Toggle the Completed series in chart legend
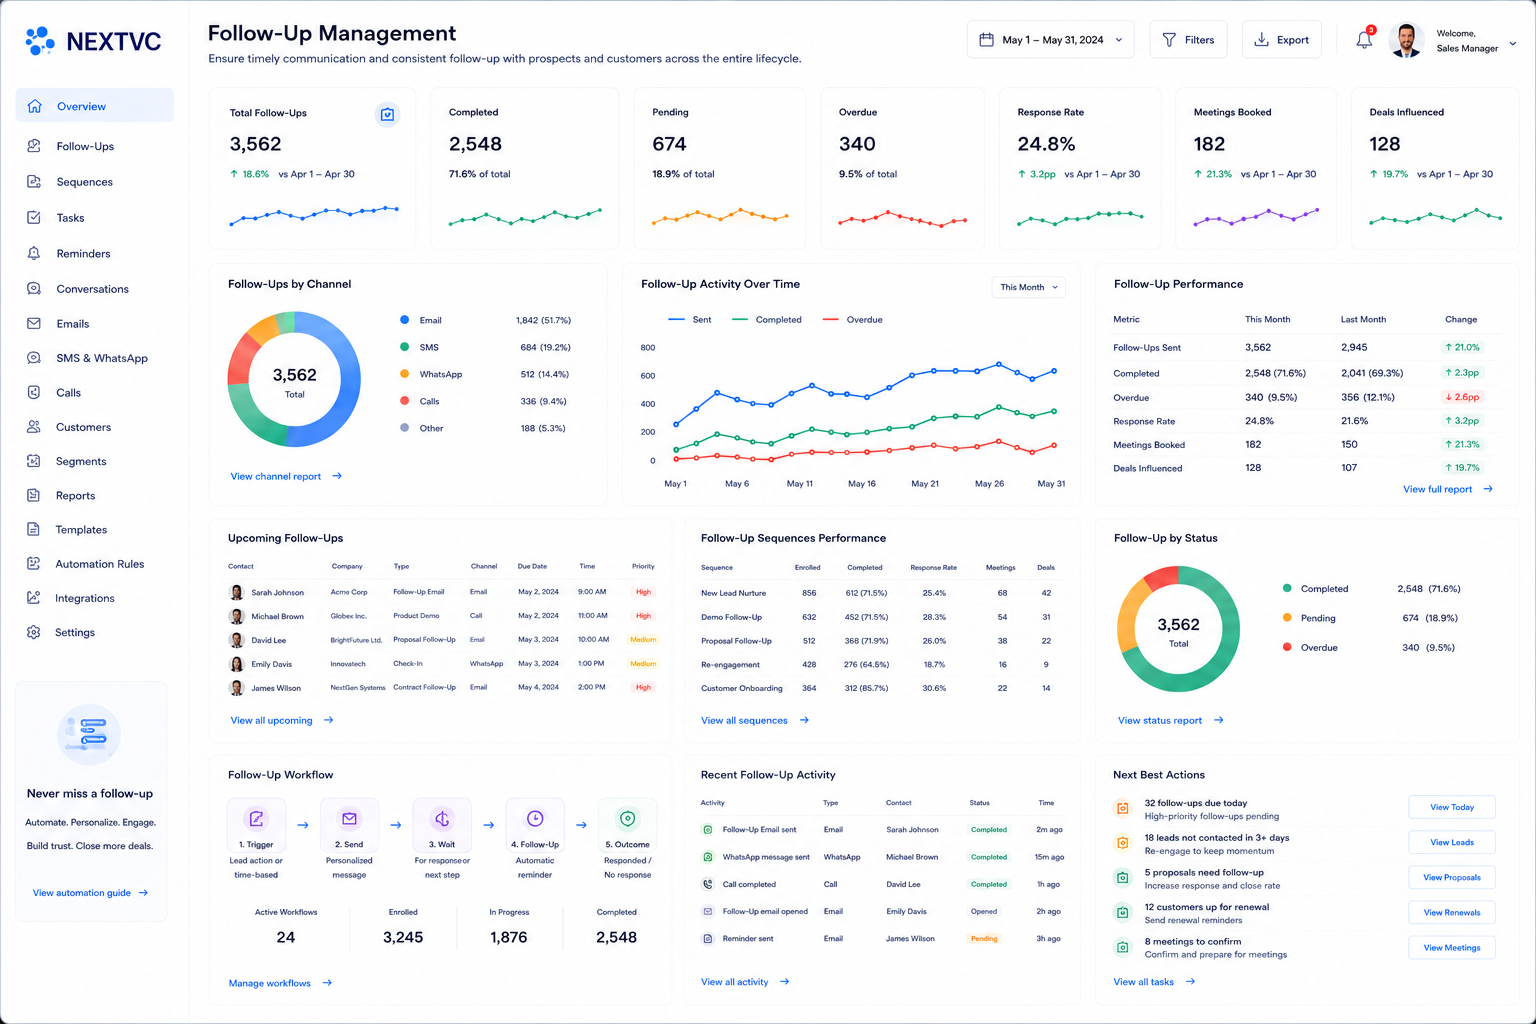Viewport: 1536px width, 1024px height. [x=767, y=320]
